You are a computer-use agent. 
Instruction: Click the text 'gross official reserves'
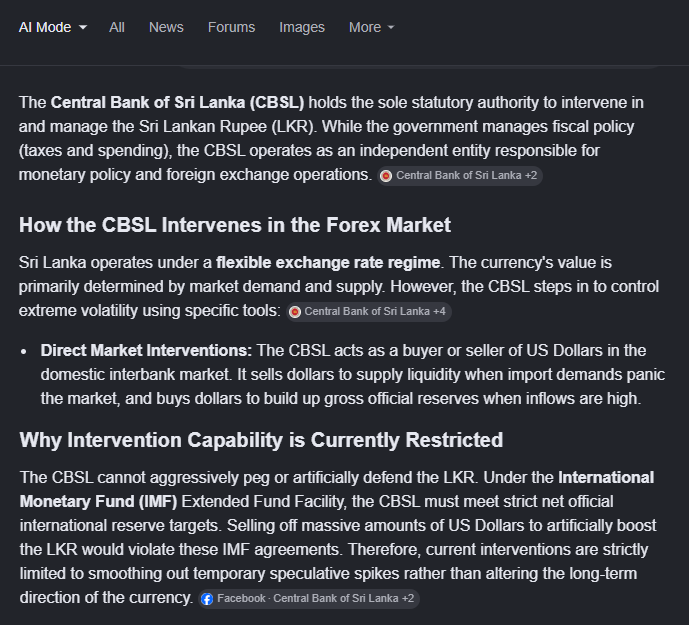pos(401,398)
